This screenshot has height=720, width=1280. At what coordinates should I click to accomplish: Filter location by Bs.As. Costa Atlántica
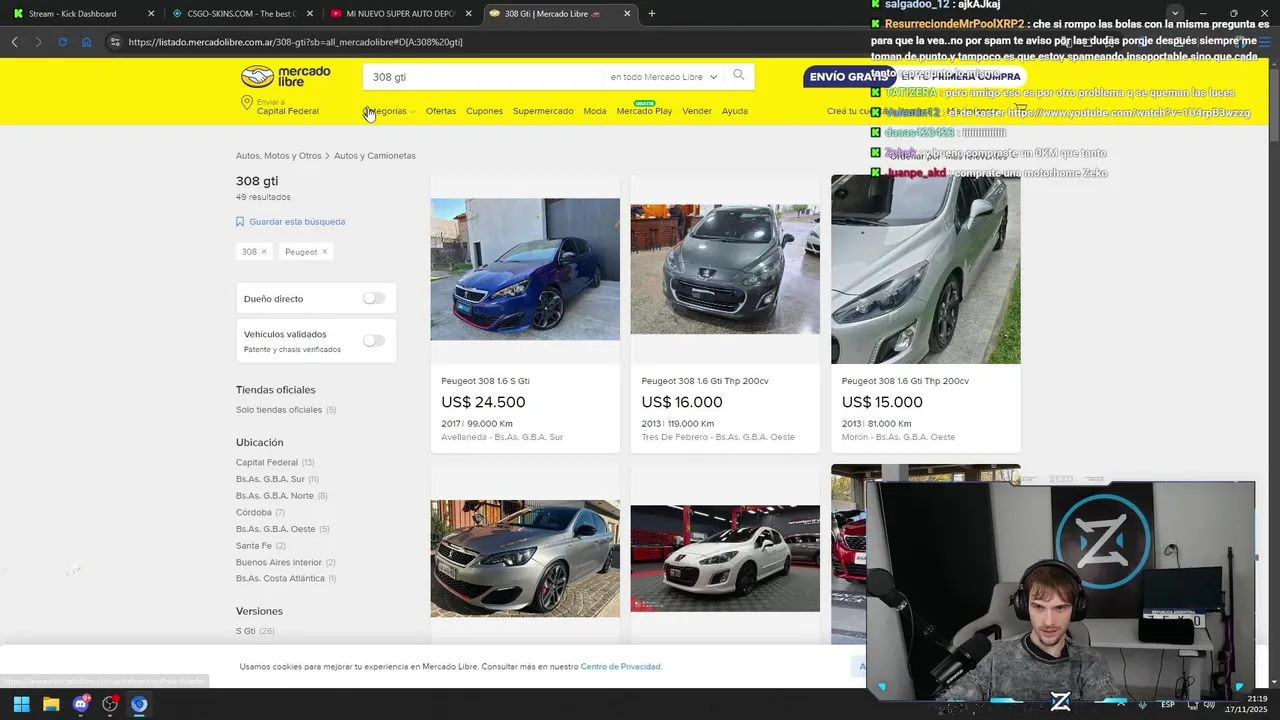280,578
